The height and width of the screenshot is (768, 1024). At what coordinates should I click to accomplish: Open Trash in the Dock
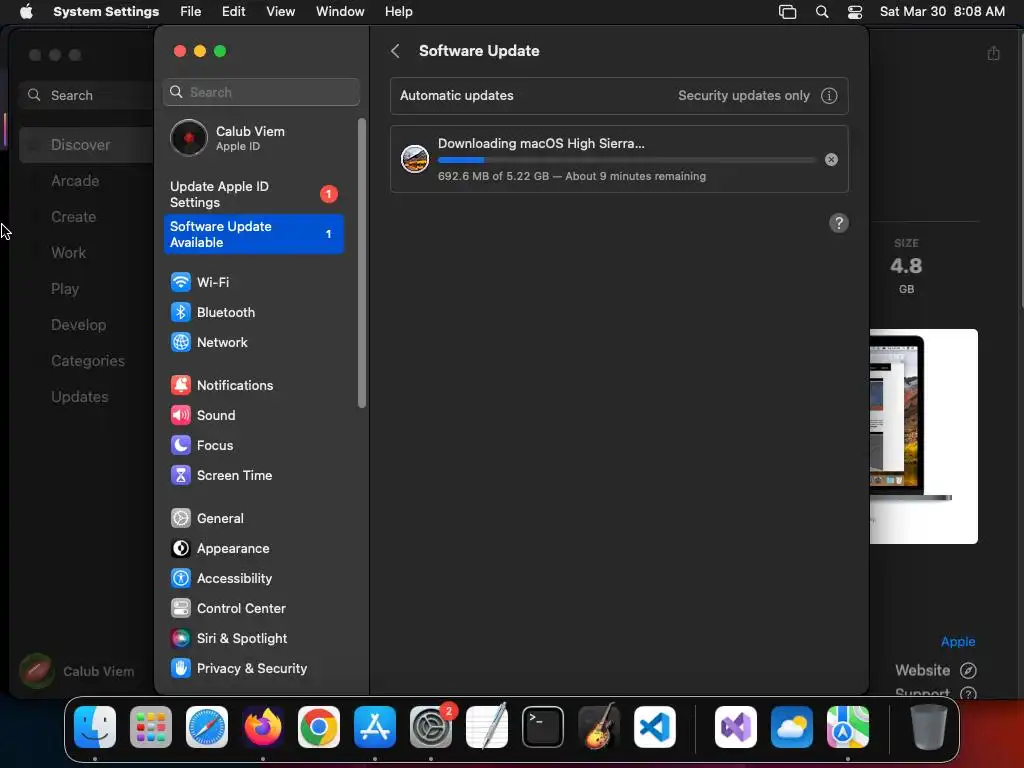[x=929, y=727]
